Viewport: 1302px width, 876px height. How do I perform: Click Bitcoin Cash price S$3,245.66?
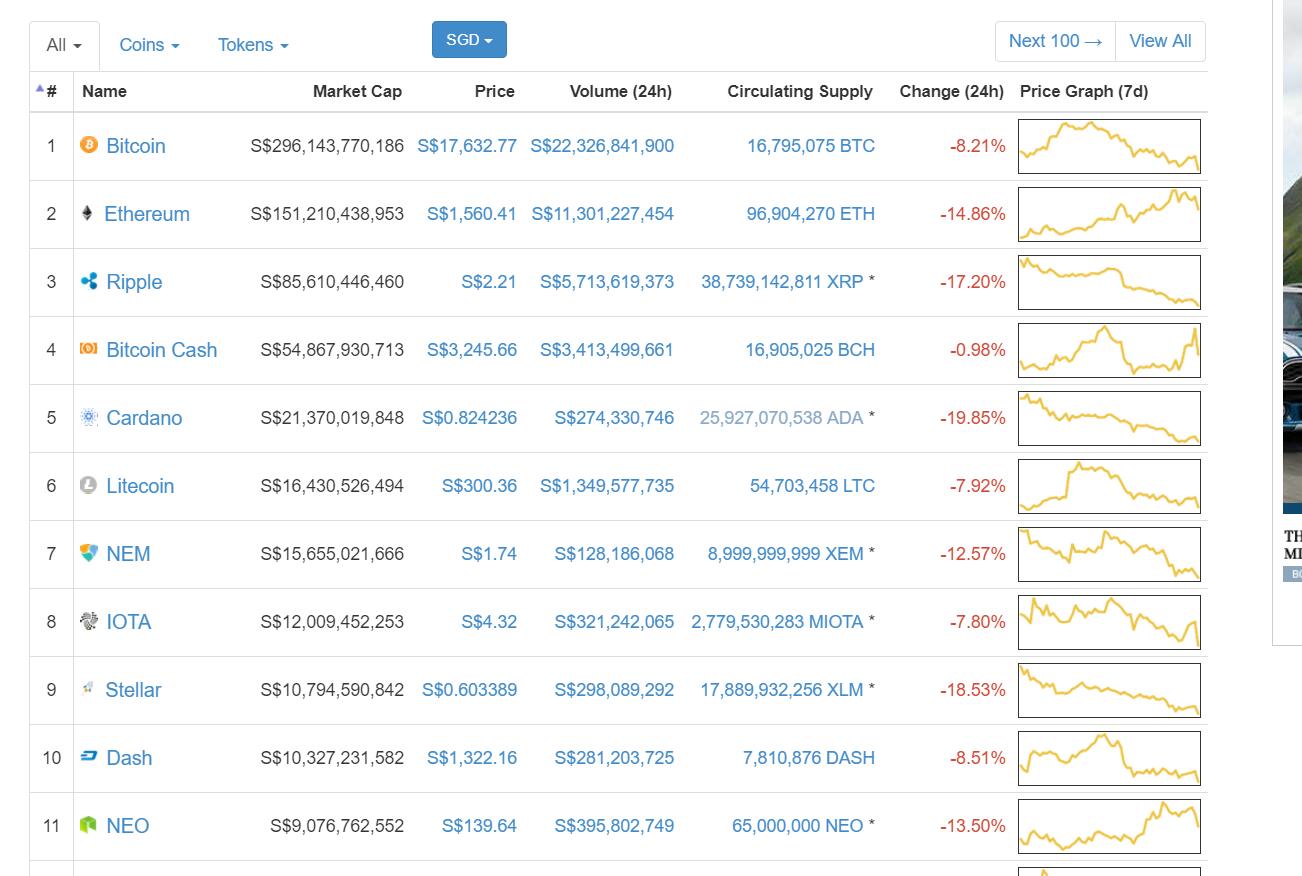tap(472, 350)
